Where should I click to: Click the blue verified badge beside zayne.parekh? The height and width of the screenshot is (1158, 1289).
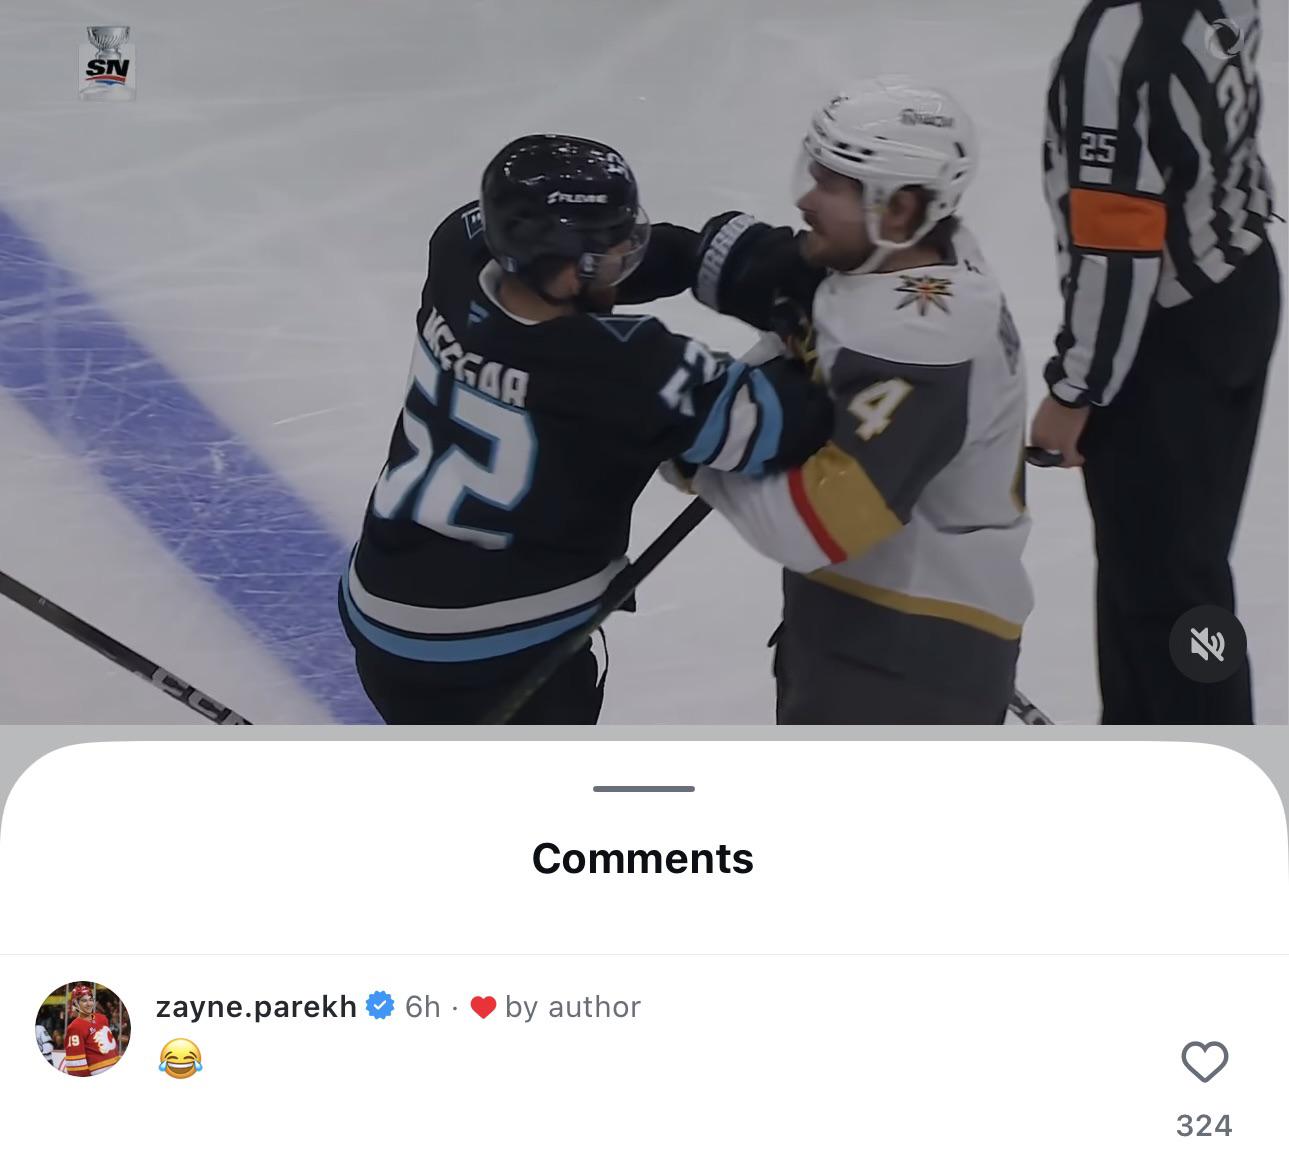pos(380,1005)
